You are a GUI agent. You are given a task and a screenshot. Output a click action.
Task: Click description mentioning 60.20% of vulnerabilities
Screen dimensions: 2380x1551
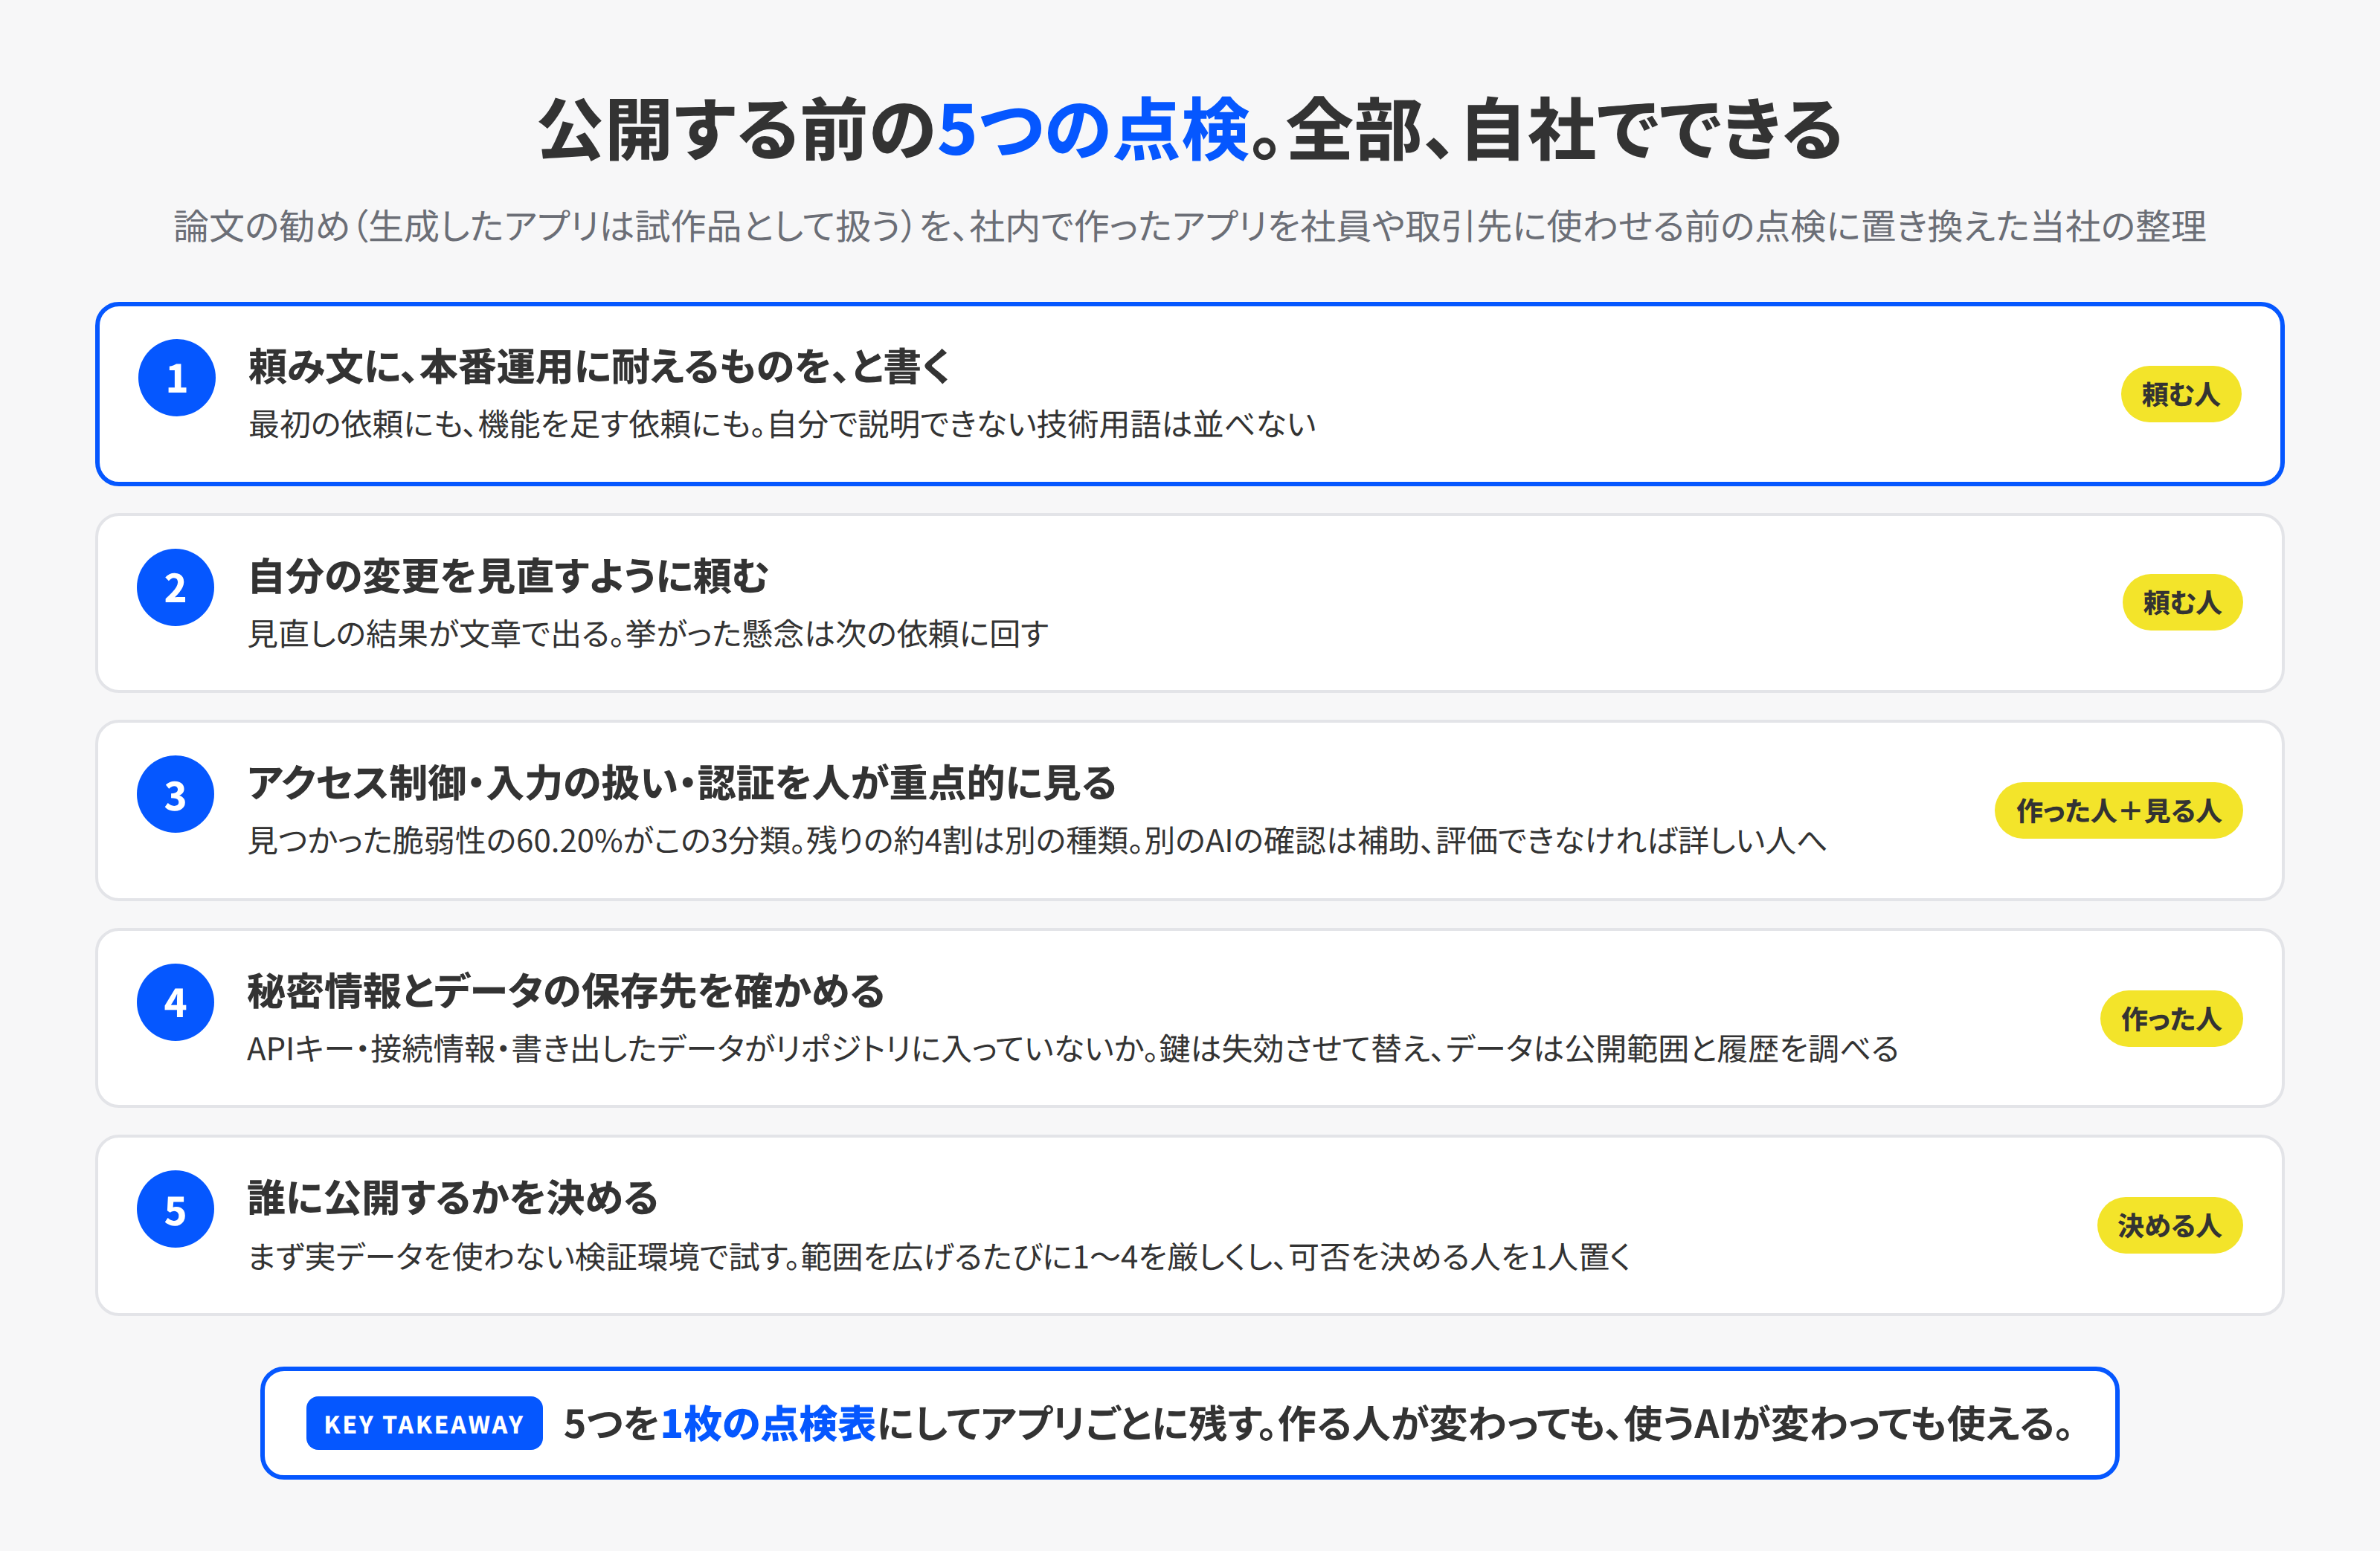point(1037,840)
